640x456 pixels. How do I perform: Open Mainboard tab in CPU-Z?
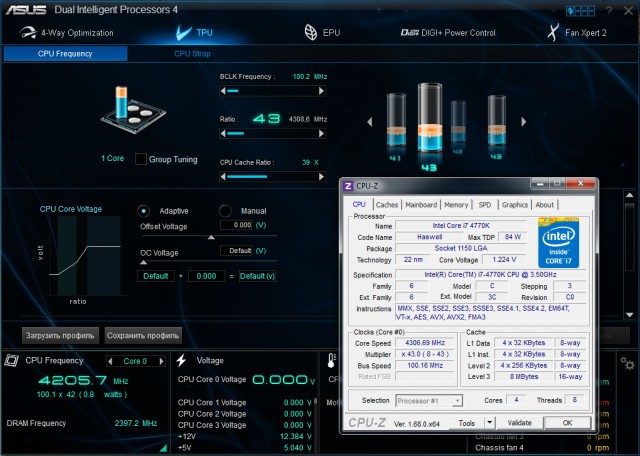coord(421,205)
